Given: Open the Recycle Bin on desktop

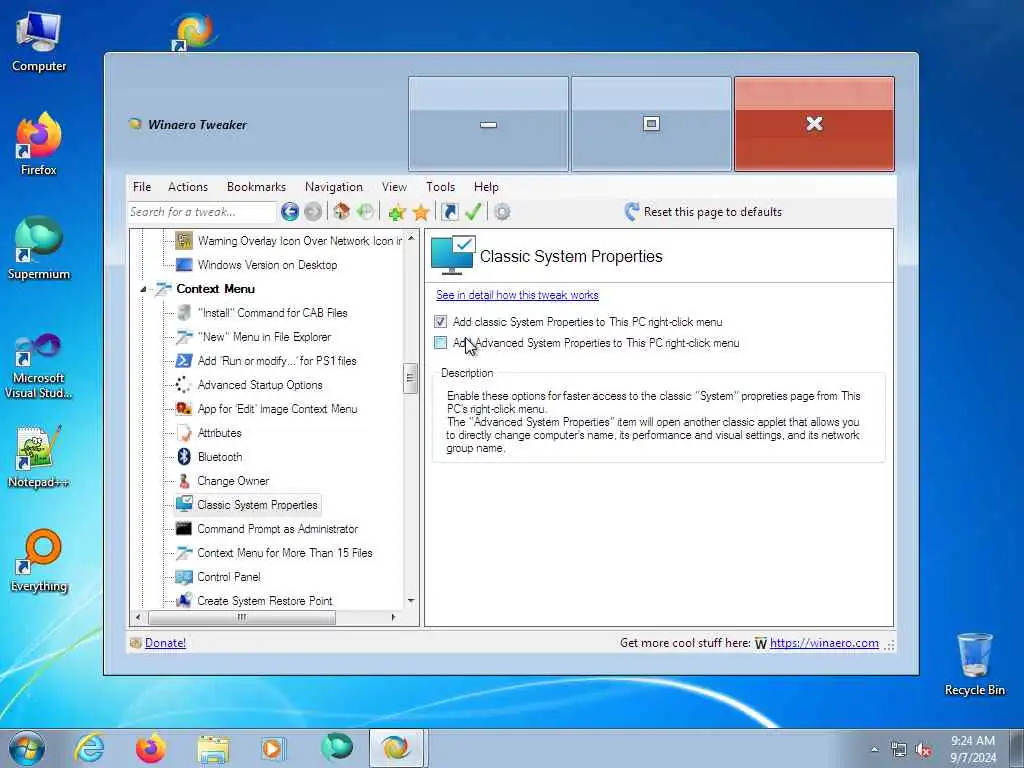Looking at the screenshot, I should pos(974,664).
